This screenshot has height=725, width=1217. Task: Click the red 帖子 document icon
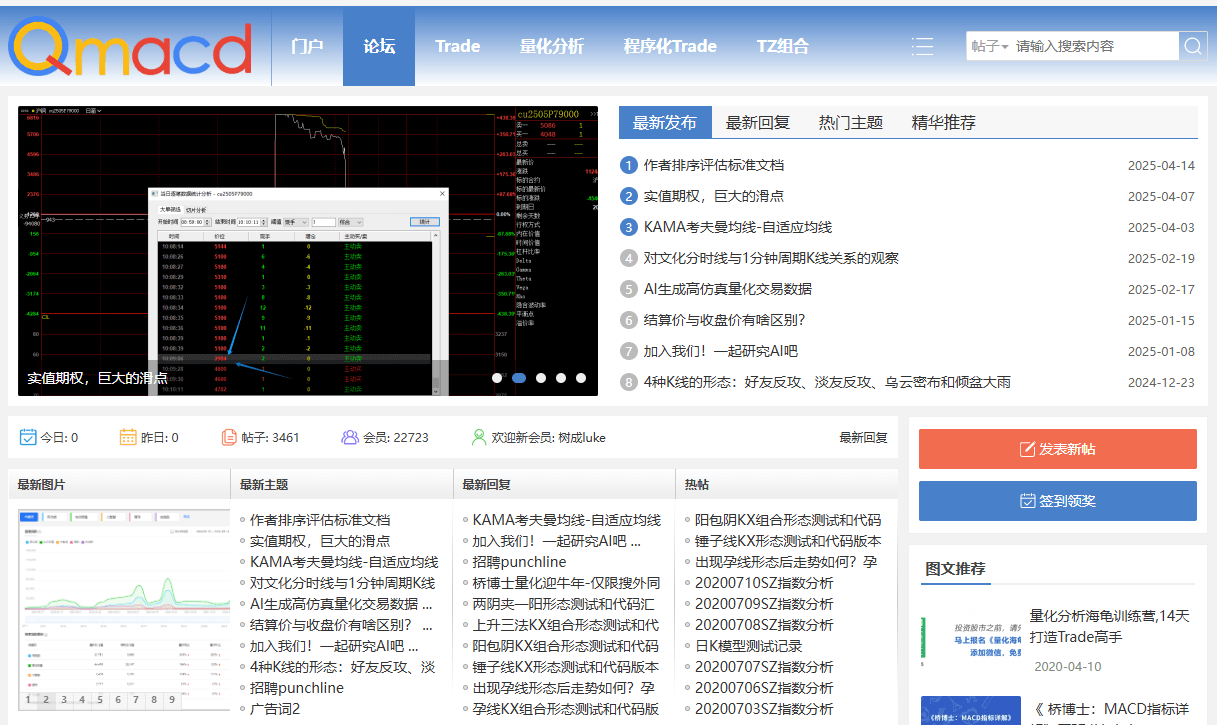(228, 436)
